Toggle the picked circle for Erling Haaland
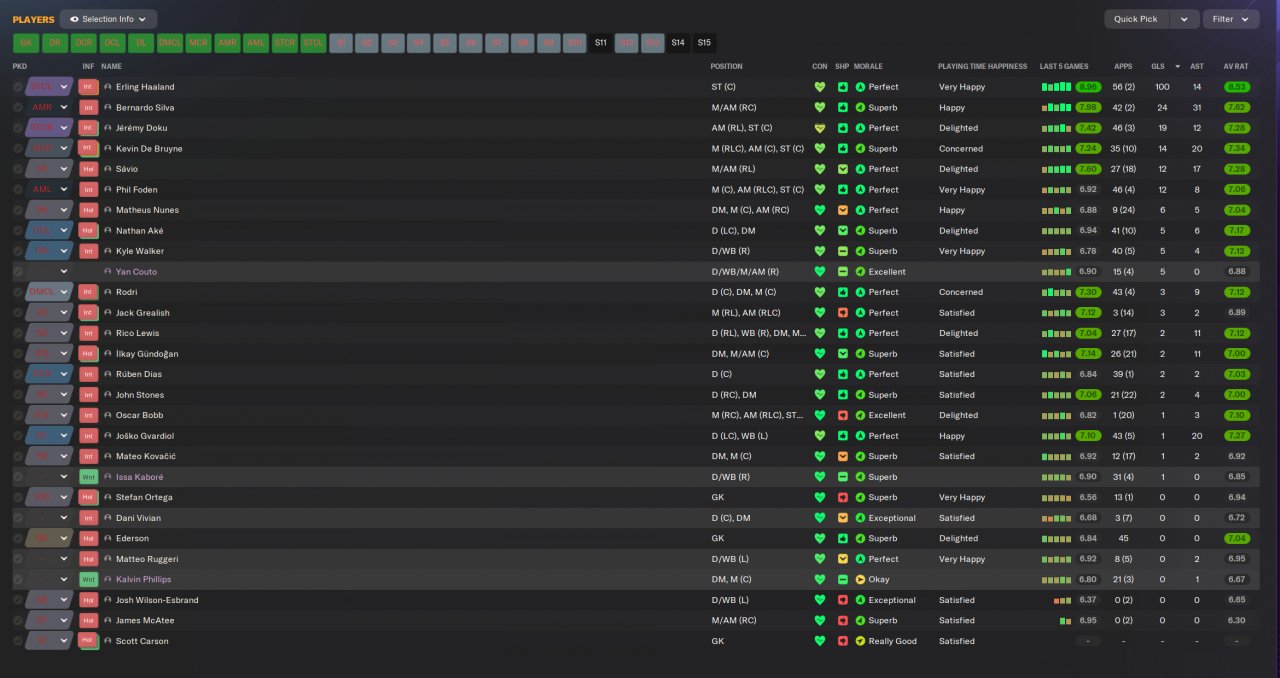 click(x=18, y=87)
